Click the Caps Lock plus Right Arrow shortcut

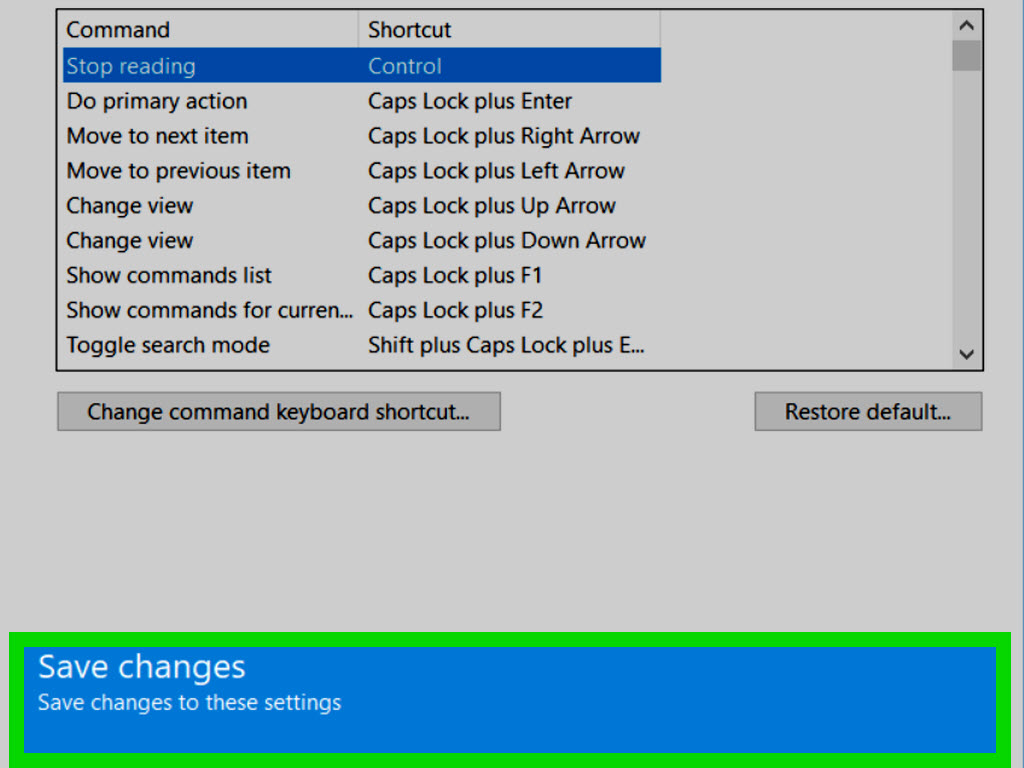(504, 136)
